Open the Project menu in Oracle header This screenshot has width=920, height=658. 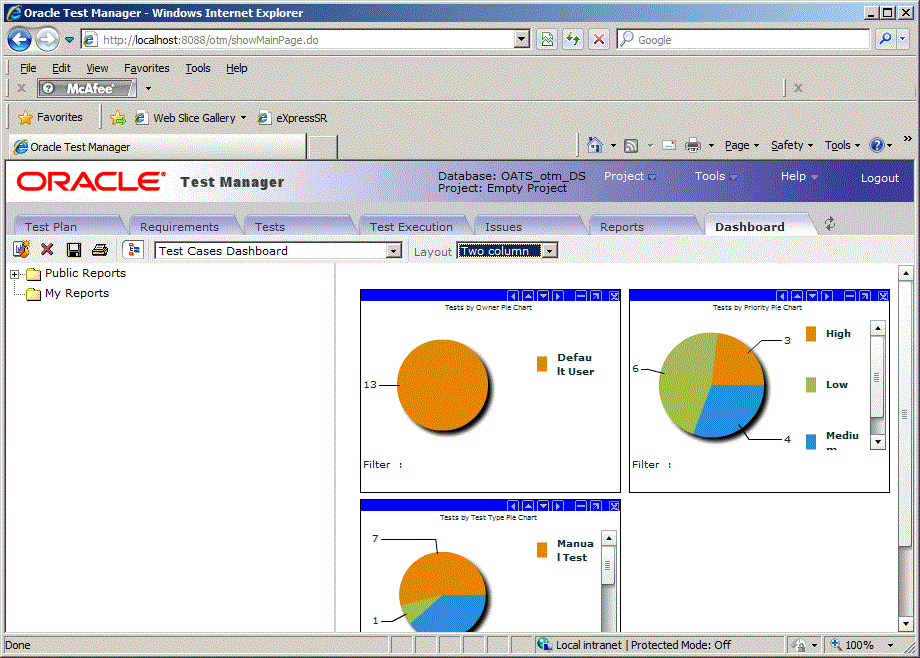630,176
